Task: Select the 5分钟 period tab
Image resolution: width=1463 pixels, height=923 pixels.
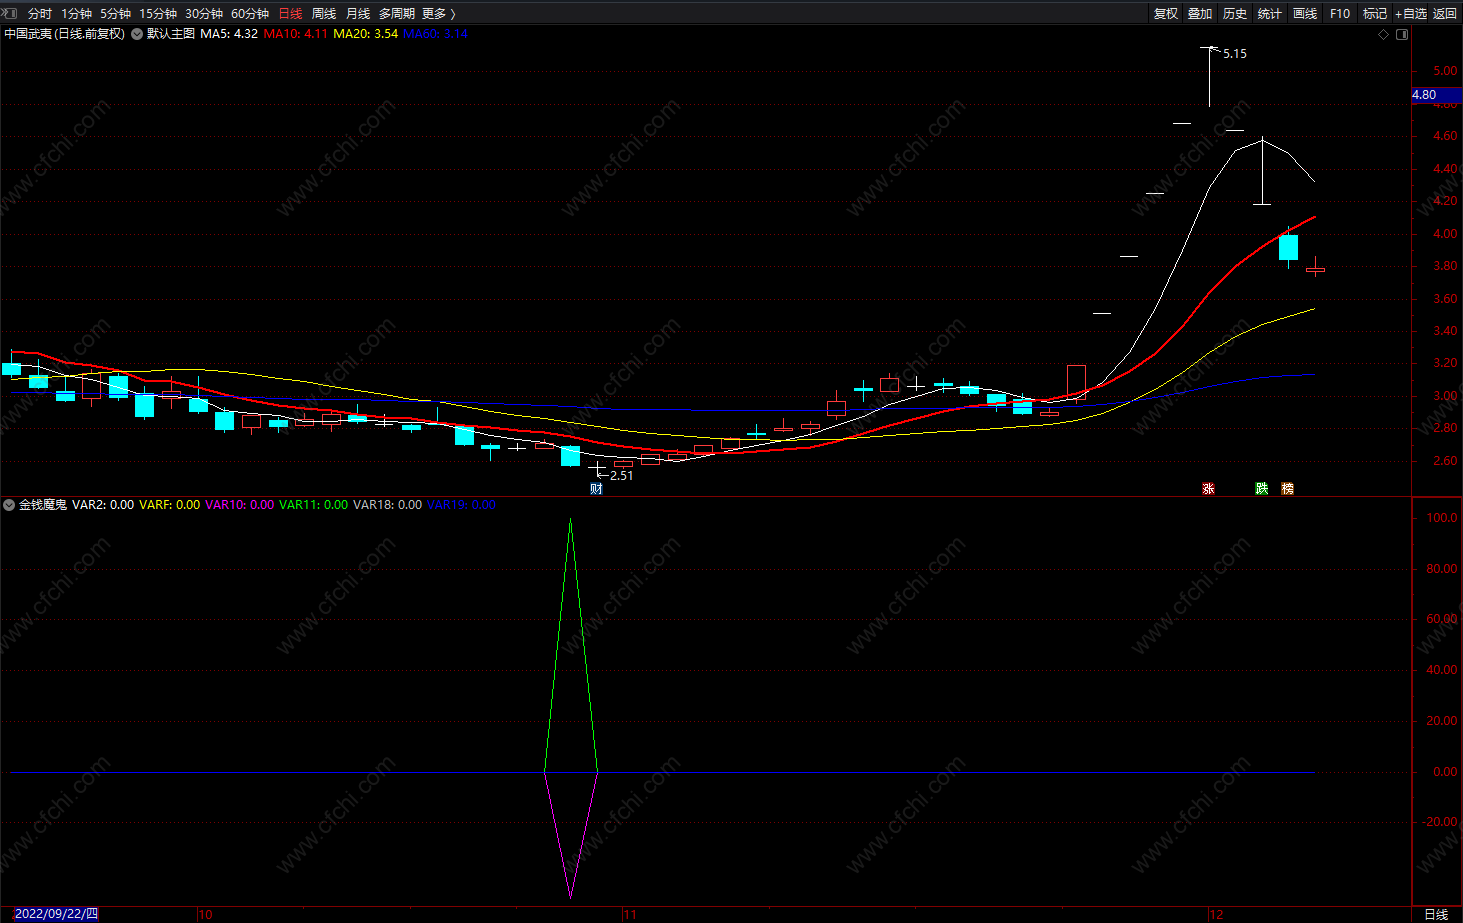Action: pyautogui.click(x=115, y=14)
